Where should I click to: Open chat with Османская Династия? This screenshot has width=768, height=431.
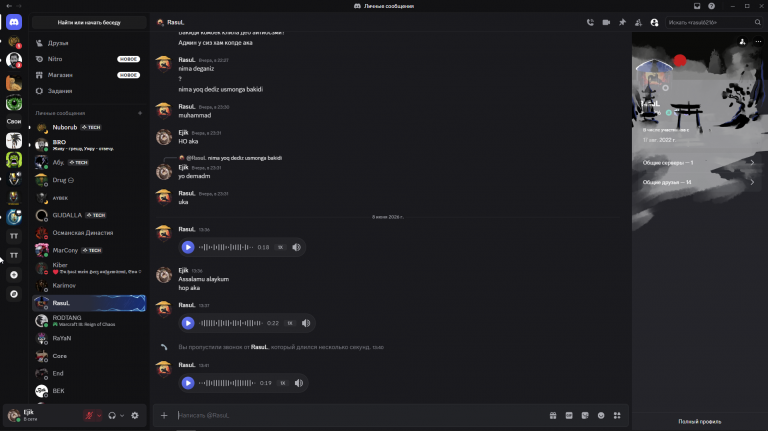89,233
